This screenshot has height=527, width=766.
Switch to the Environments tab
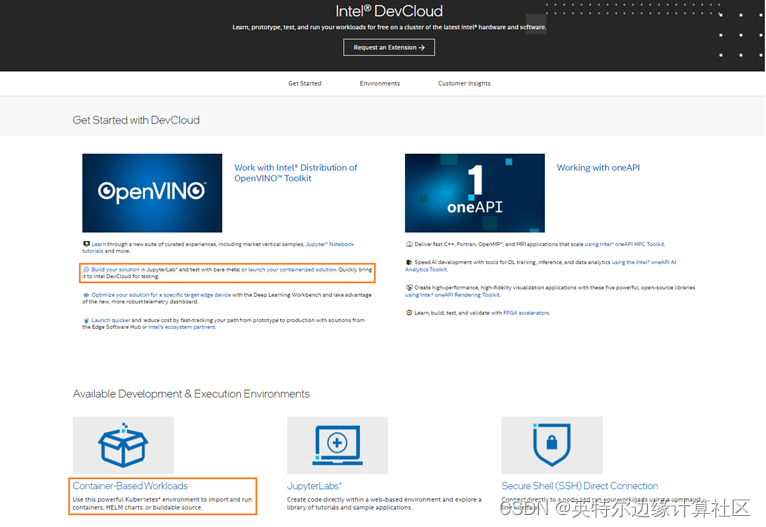point(380,84)
